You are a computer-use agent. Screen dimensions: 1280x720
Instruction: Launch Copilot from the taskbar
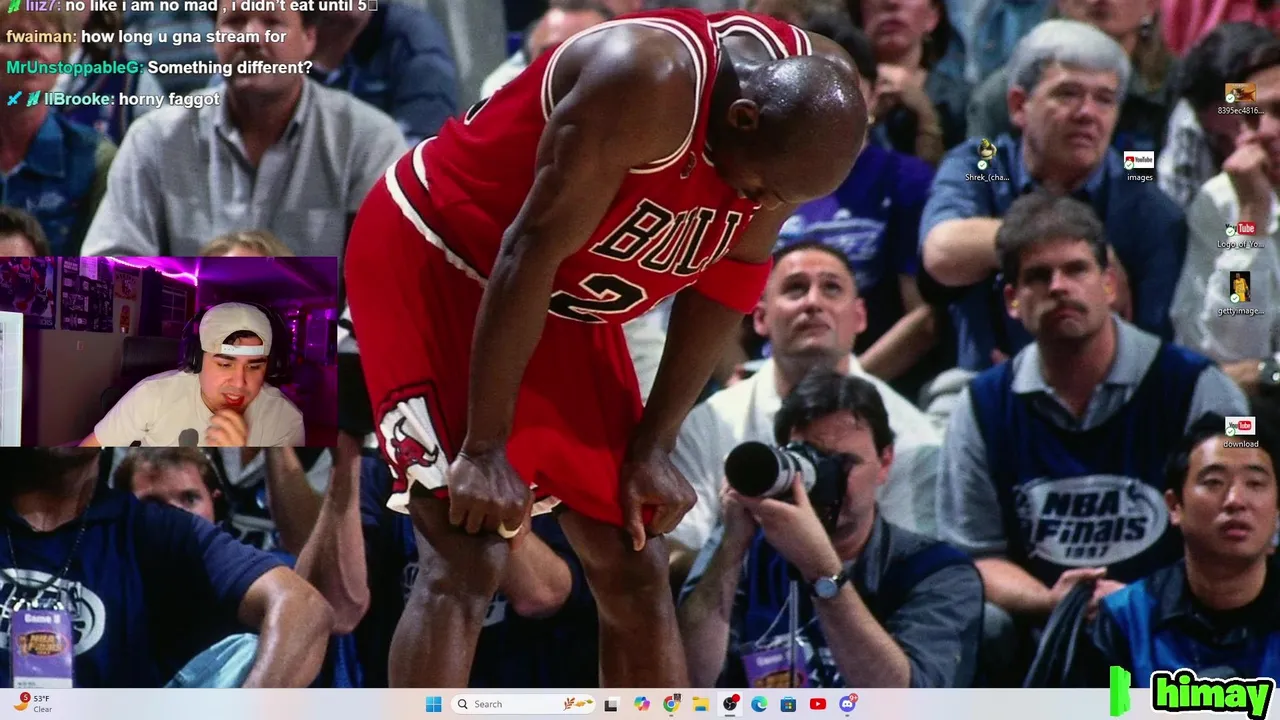pyautogui.click(x=641, y=704)
